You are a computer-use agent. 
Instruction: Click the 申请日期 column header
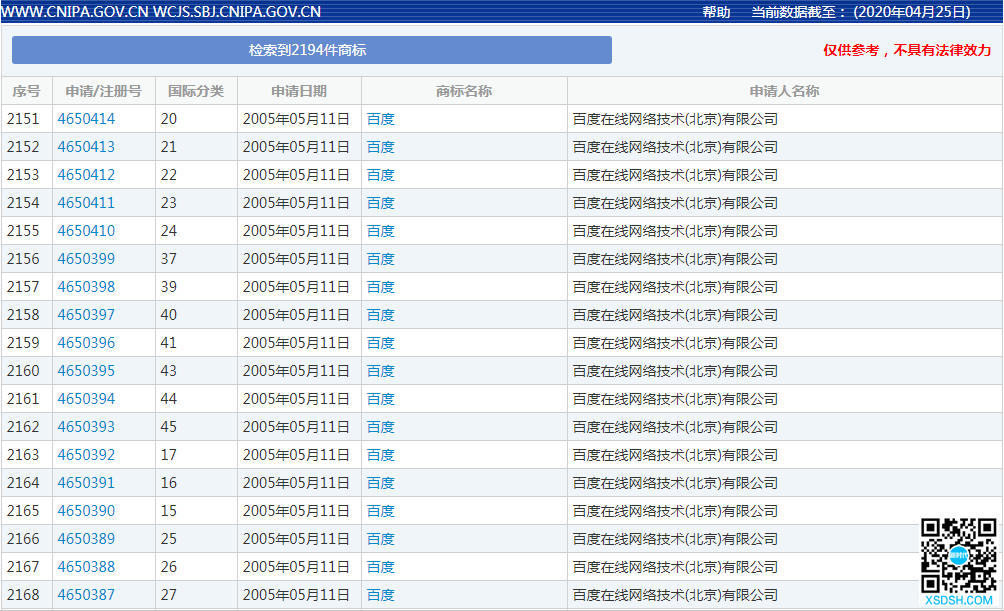click(299, 91)
